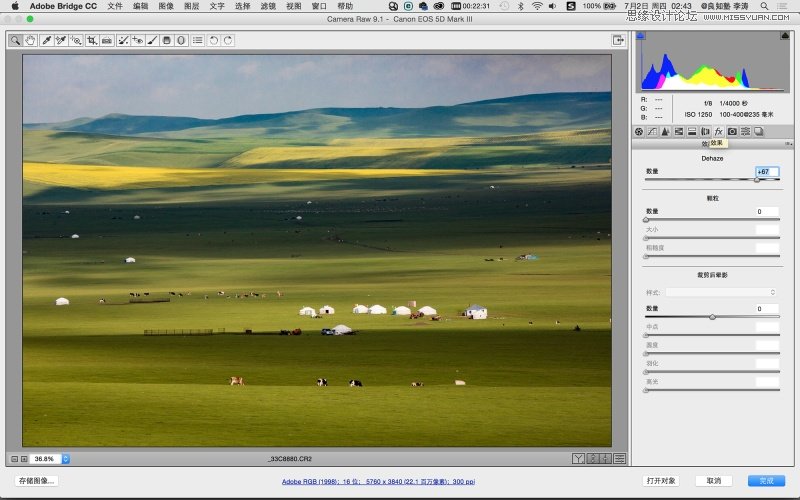Select the Hand tool
The height and width of the screenshot is (500, 800).
click(30, 40)
